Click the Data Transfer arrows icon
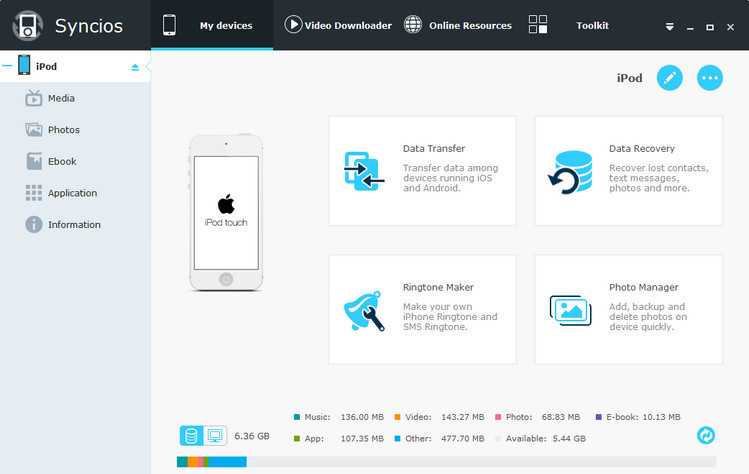The width and height of the screenshot is (749, 474). coord(364,171)
